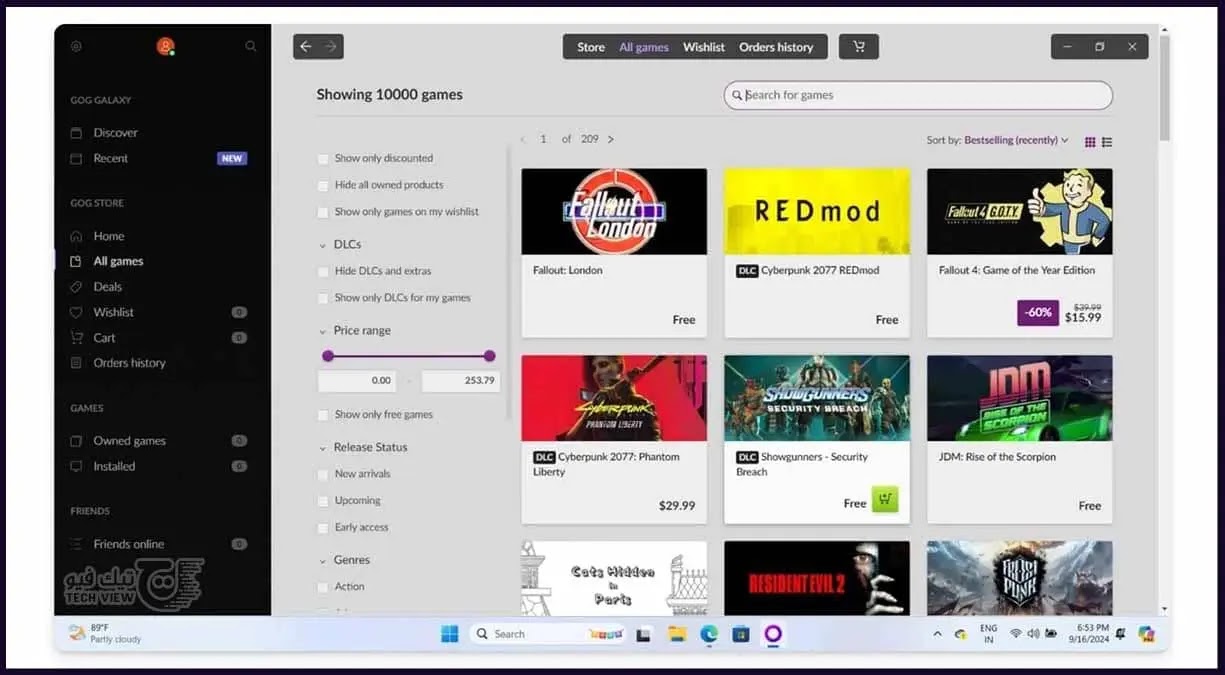1225x675 pixels.
Task: Open the shopping cart button in top bar
Action: tap(859, 46)
